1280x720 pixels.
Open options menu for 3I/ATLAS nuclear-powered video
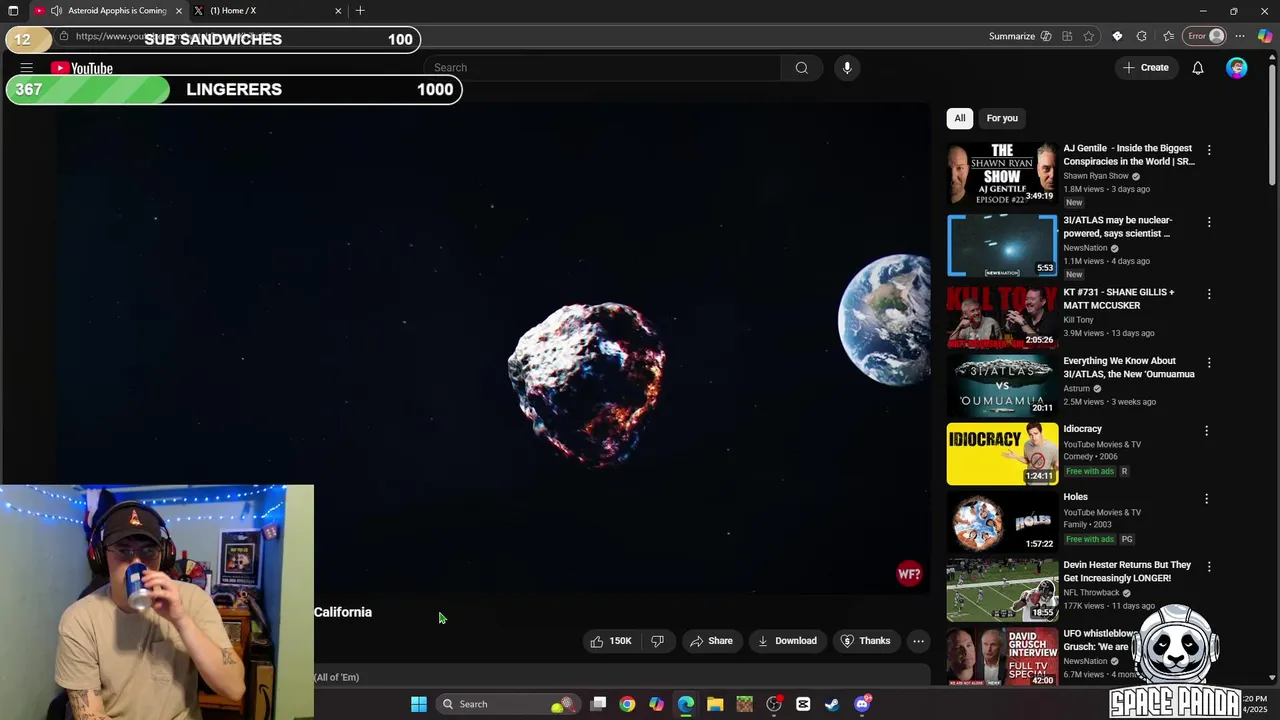coord(1209,222)
